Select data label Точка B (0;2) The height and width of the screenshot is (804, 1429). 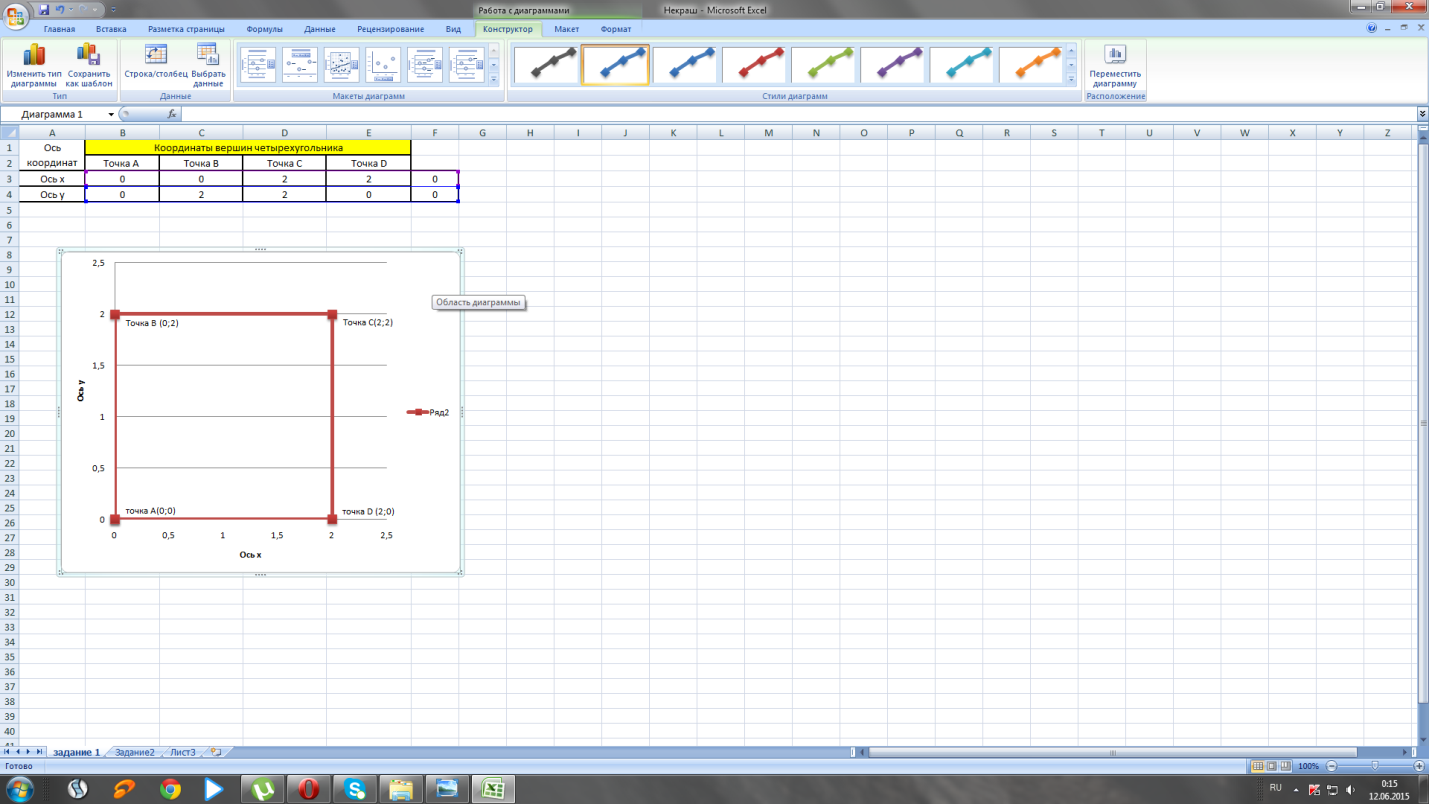click(152, 323)
